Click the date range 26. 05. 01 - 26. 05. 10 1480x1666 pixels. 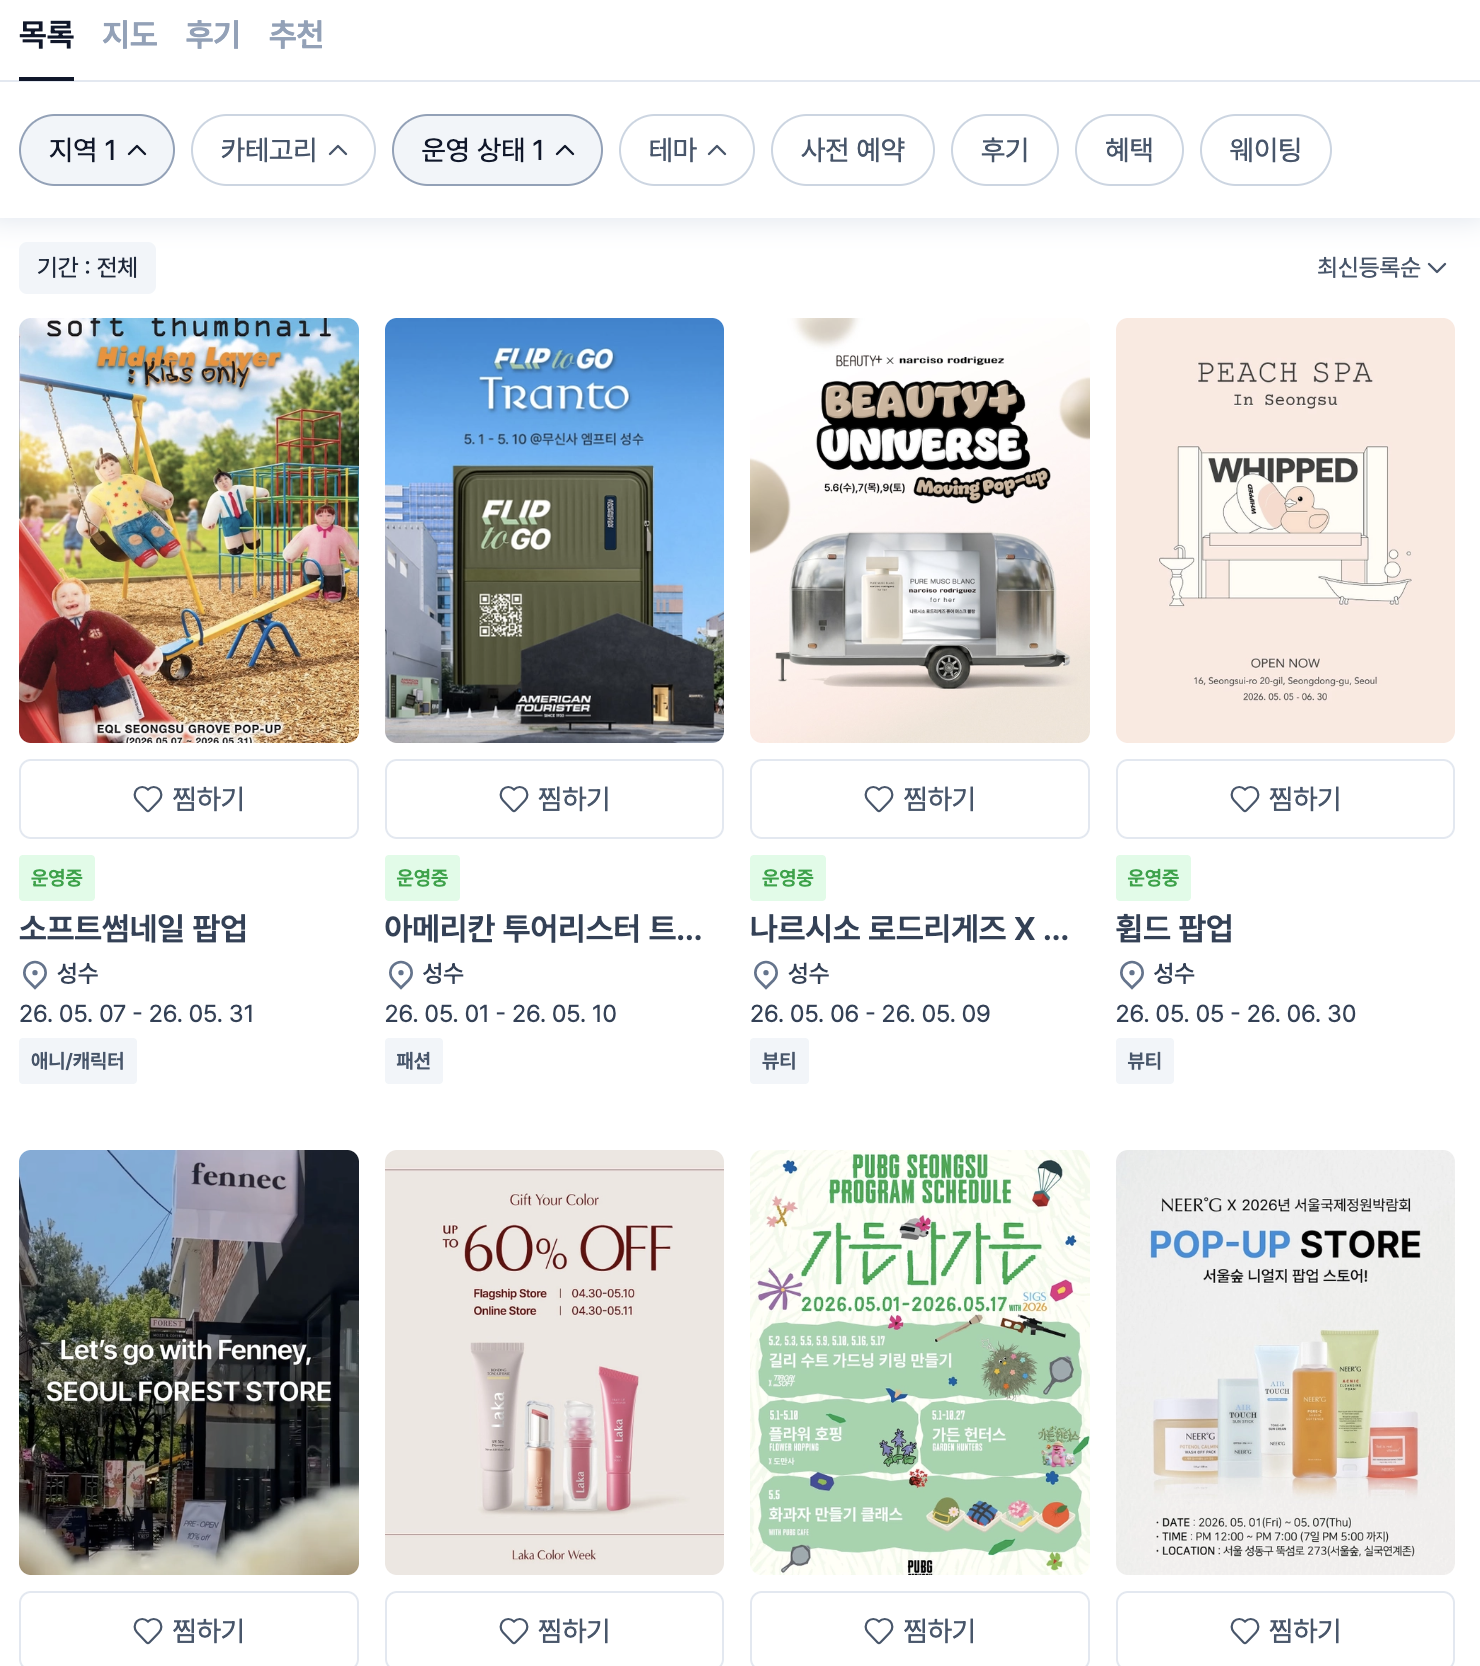pos(501,1014)
